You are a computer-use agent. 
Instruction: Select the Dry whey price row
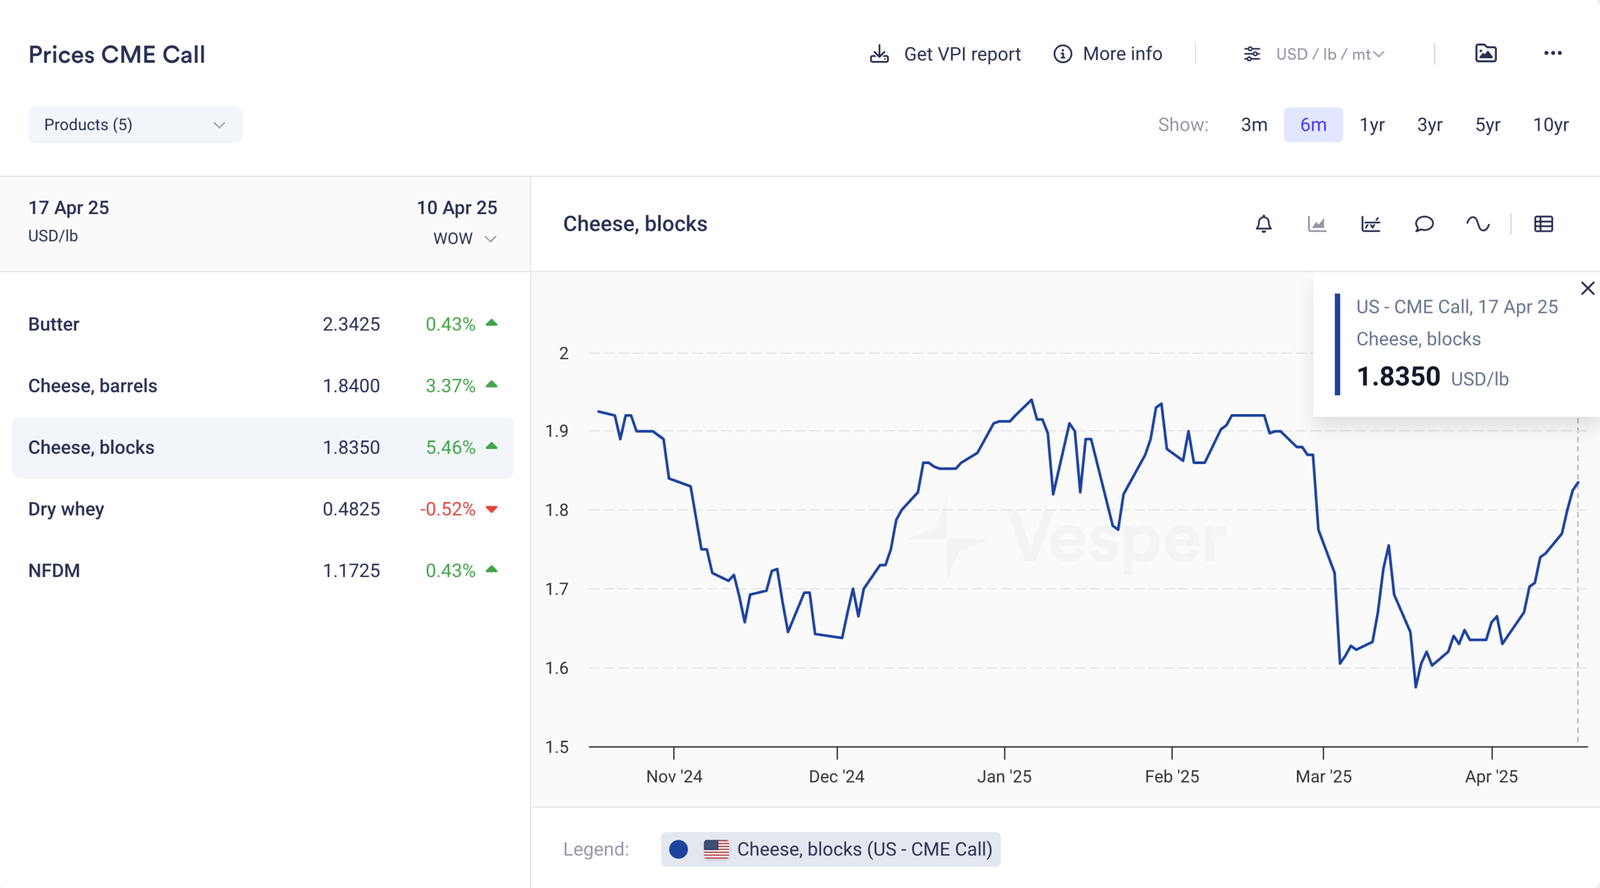click(x=262, y=509)
